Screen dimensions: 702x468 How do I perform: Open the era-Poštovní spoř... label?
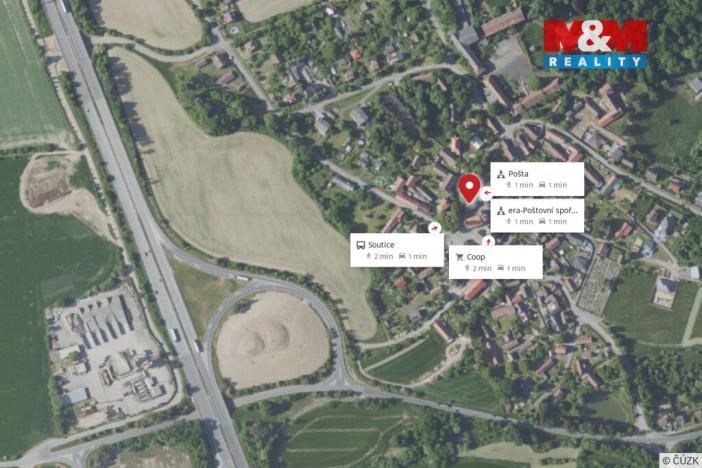point(543,210)
